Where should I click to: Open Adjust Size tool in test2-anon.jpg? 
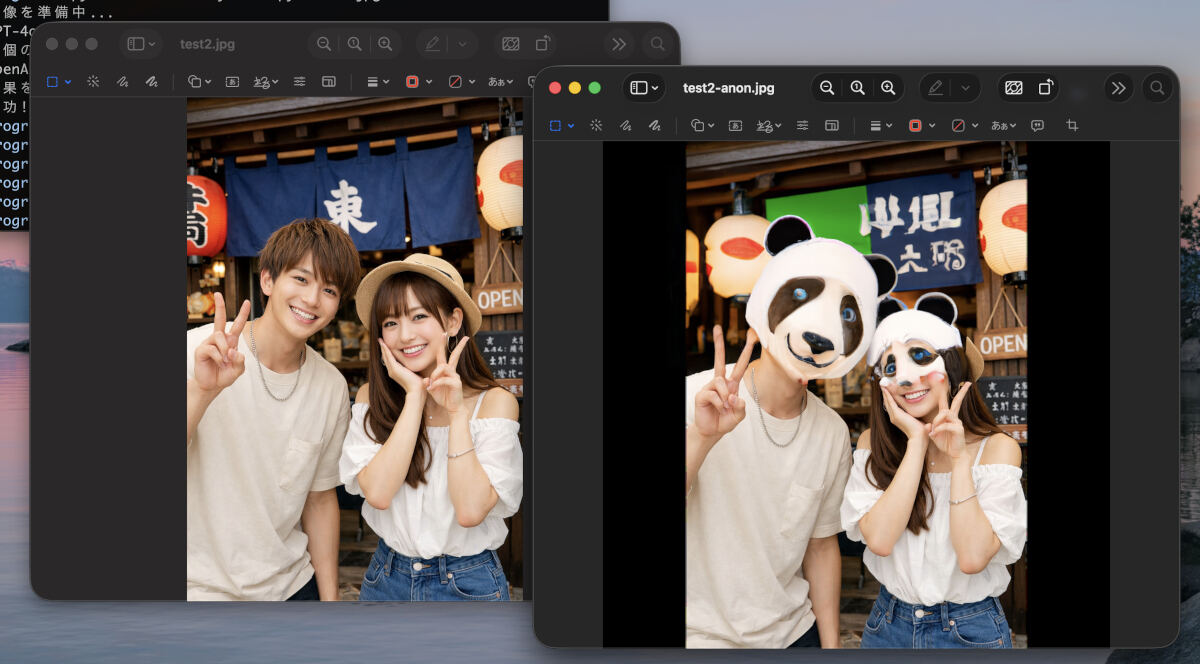pyautogui.click(x=831, y=125)
